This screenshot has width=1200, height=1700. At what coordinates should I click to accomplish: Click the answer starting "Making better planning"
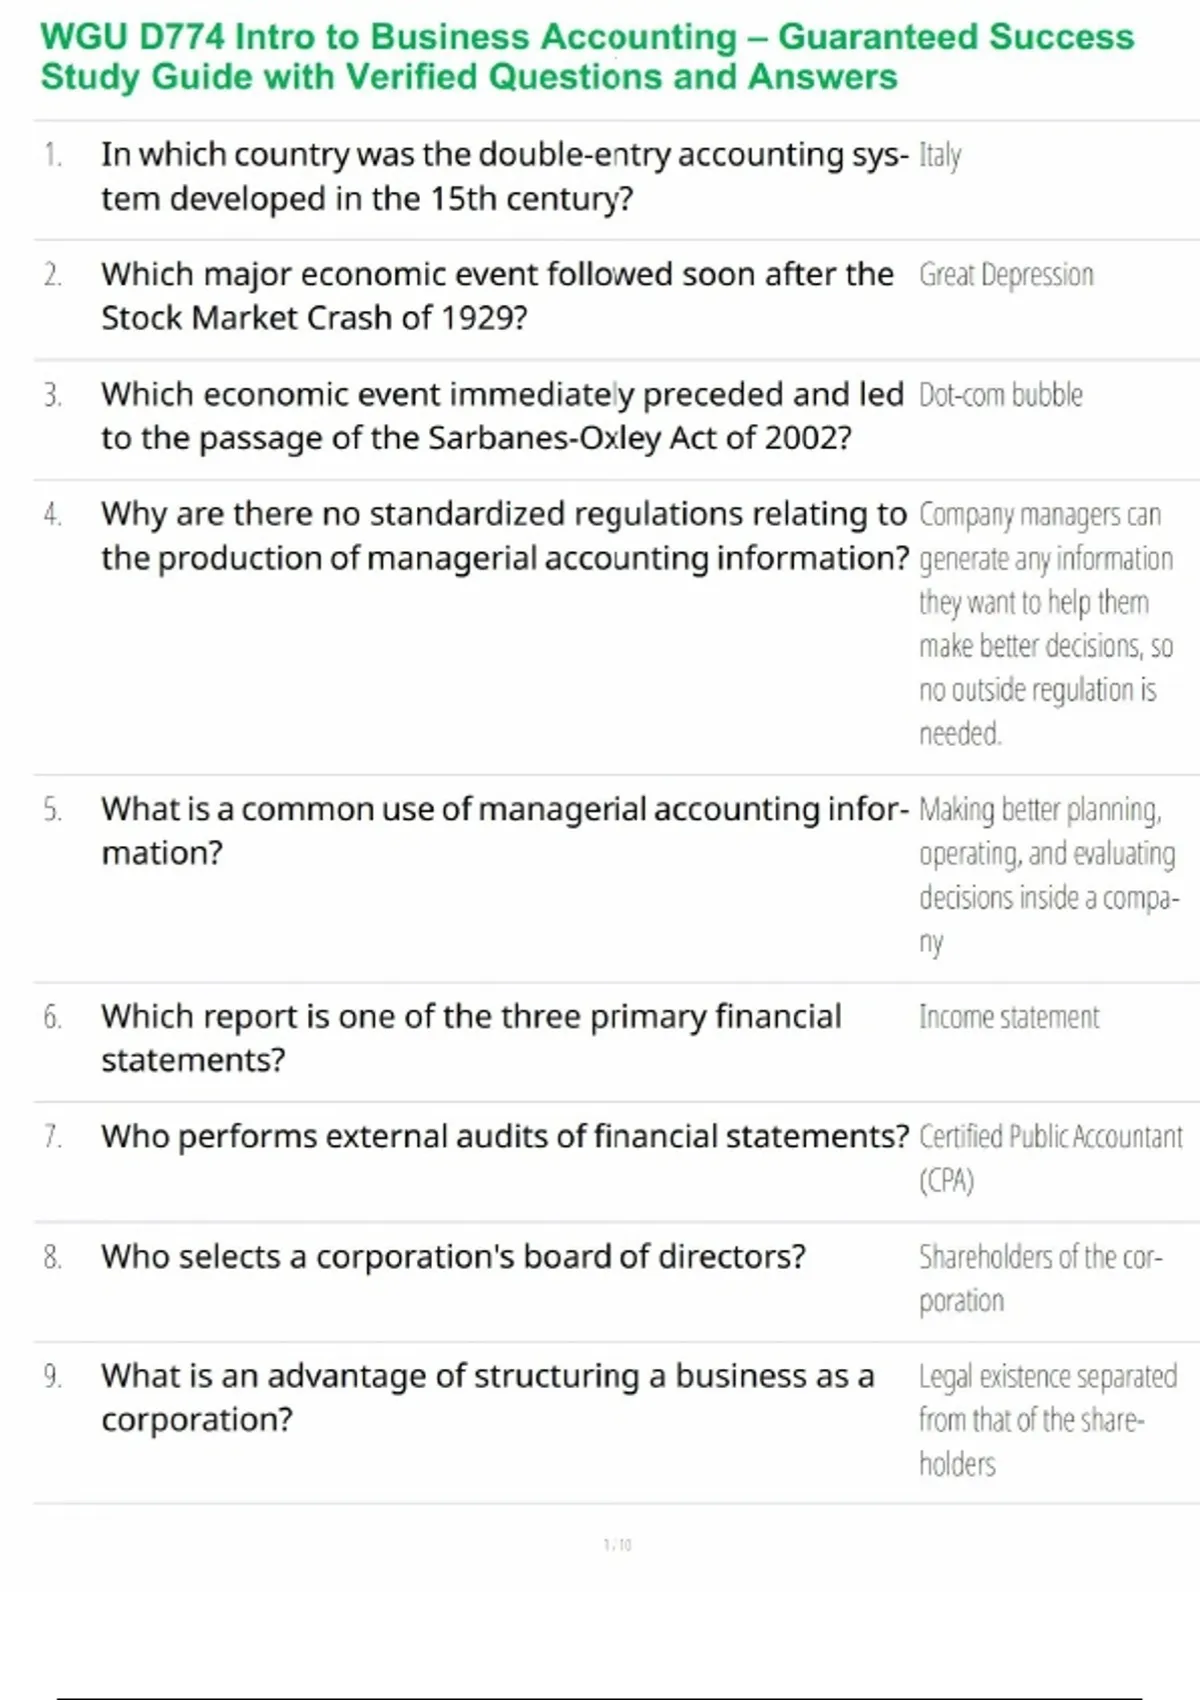tap(1048, 875)
